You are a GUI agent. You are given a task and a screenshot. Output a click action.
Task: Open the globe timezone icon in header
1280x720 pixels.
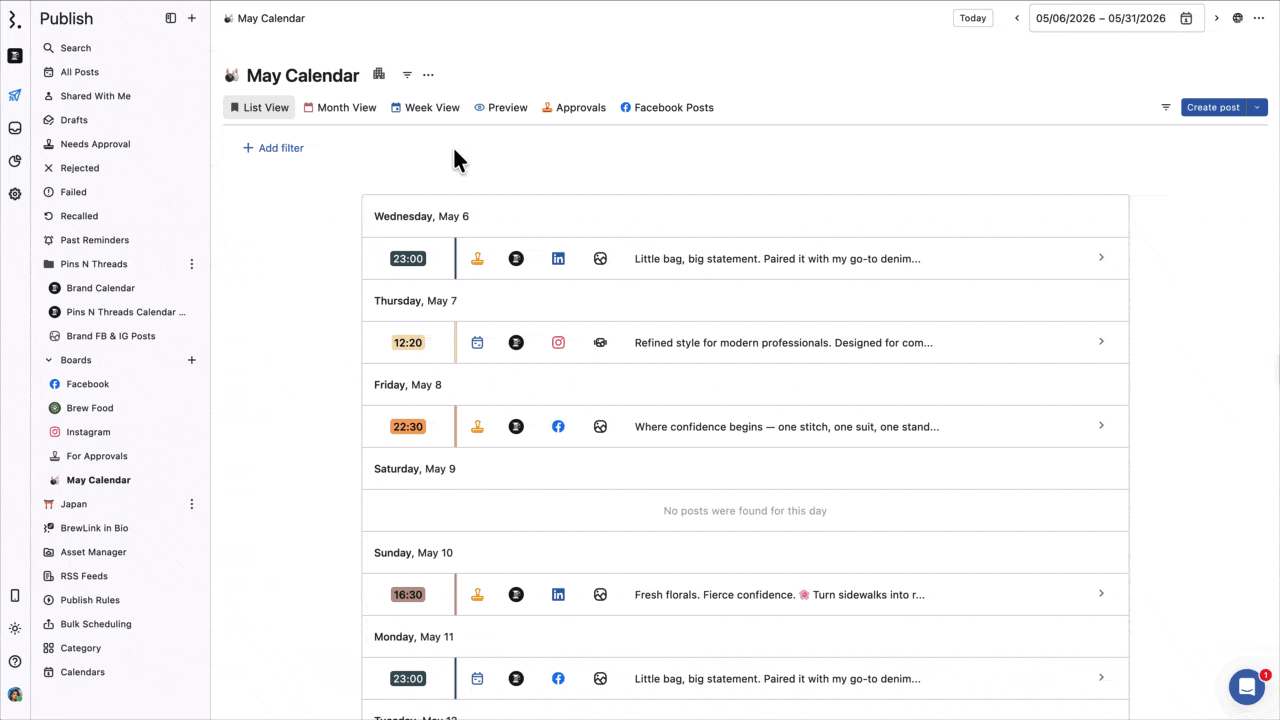point(1238,18)
